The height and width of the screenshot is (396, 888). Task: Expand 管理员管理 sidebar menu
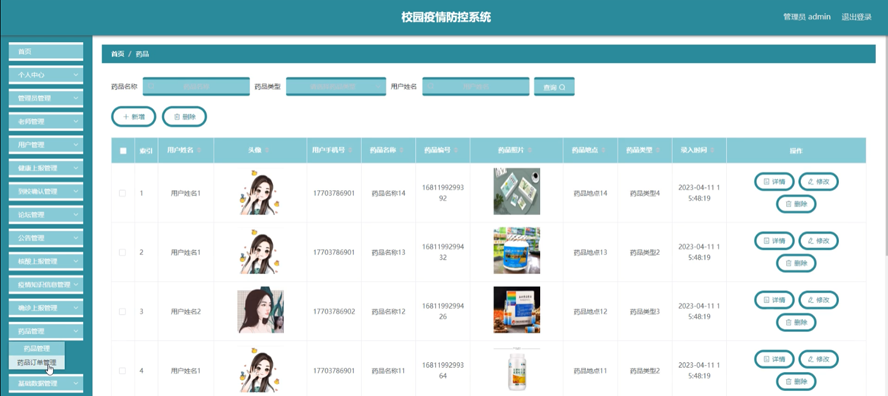pyautogui.click(x=46, y=98)
